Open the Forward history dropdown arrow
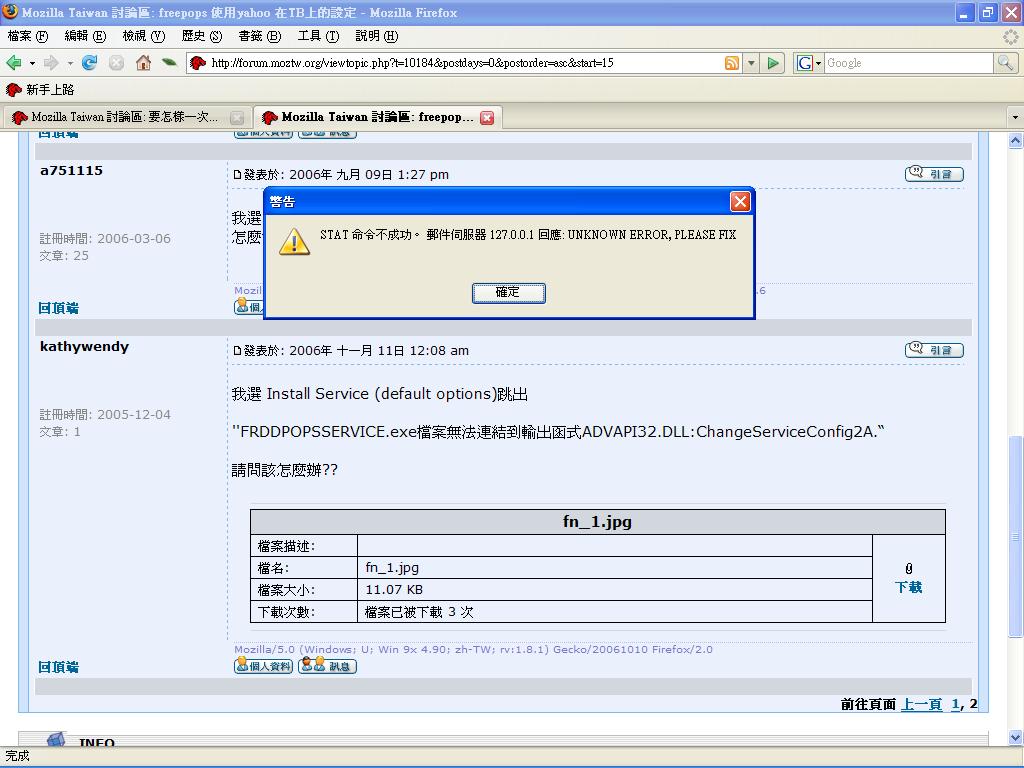Image resolution: width=1024 pixels, height=768 pixels. tap(70, 63)
